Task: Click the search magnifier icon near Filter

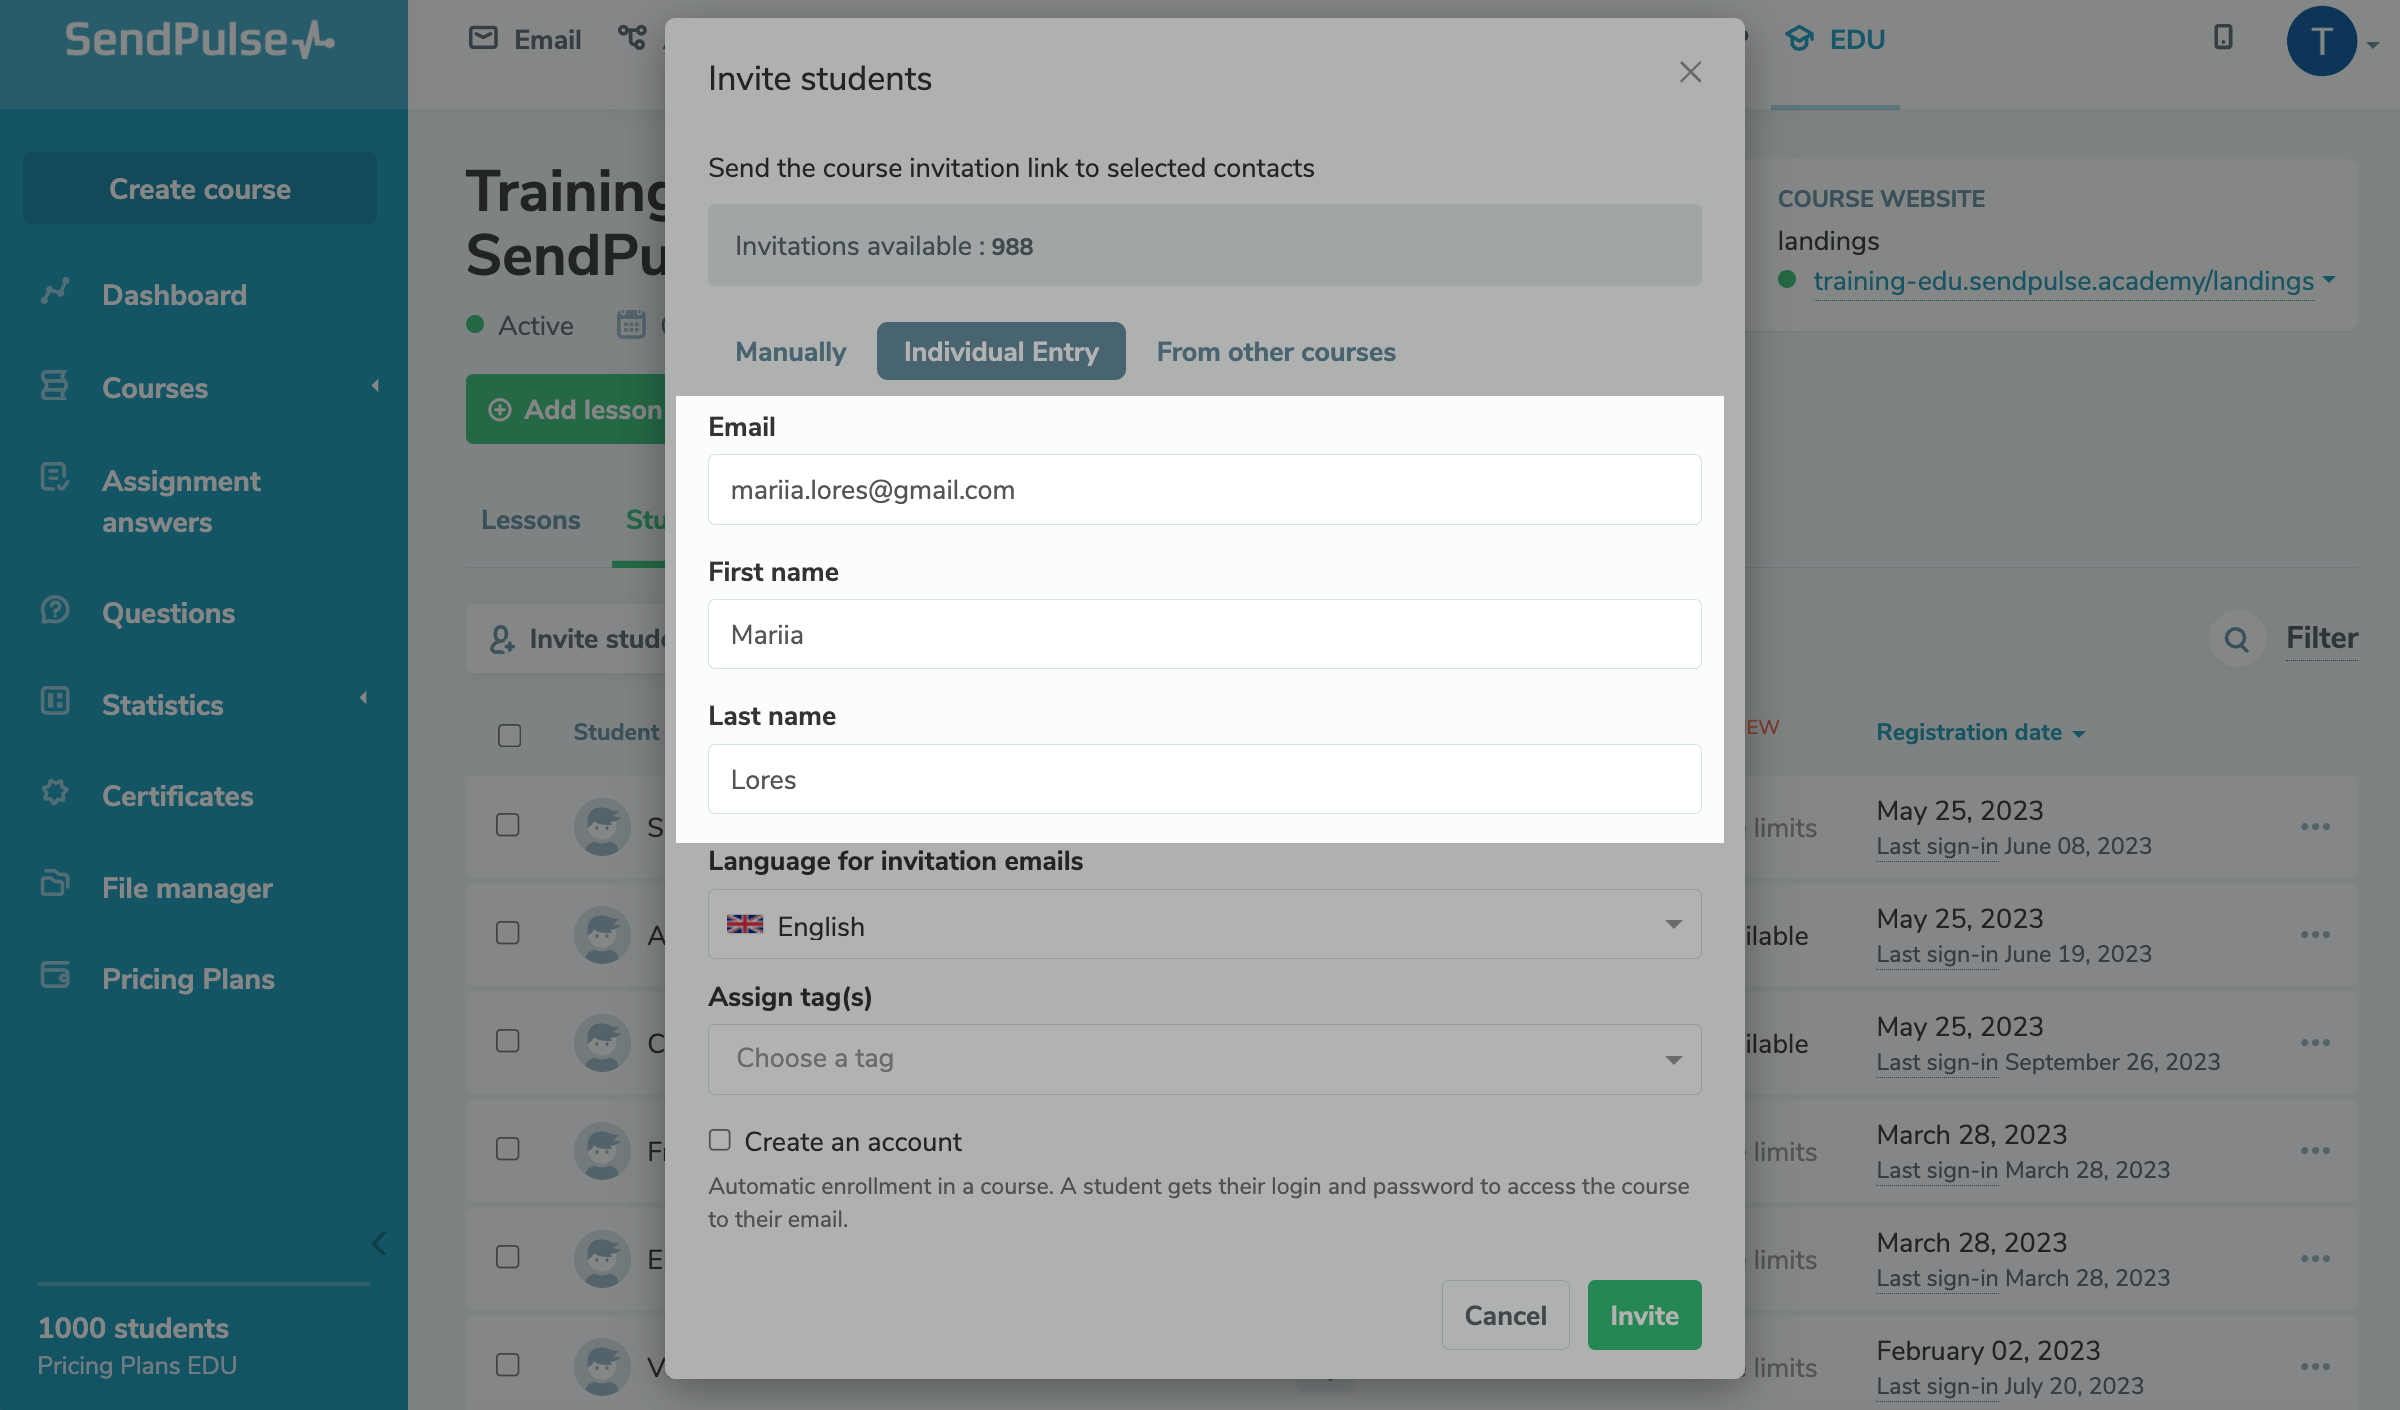Action: point(2237,639)
